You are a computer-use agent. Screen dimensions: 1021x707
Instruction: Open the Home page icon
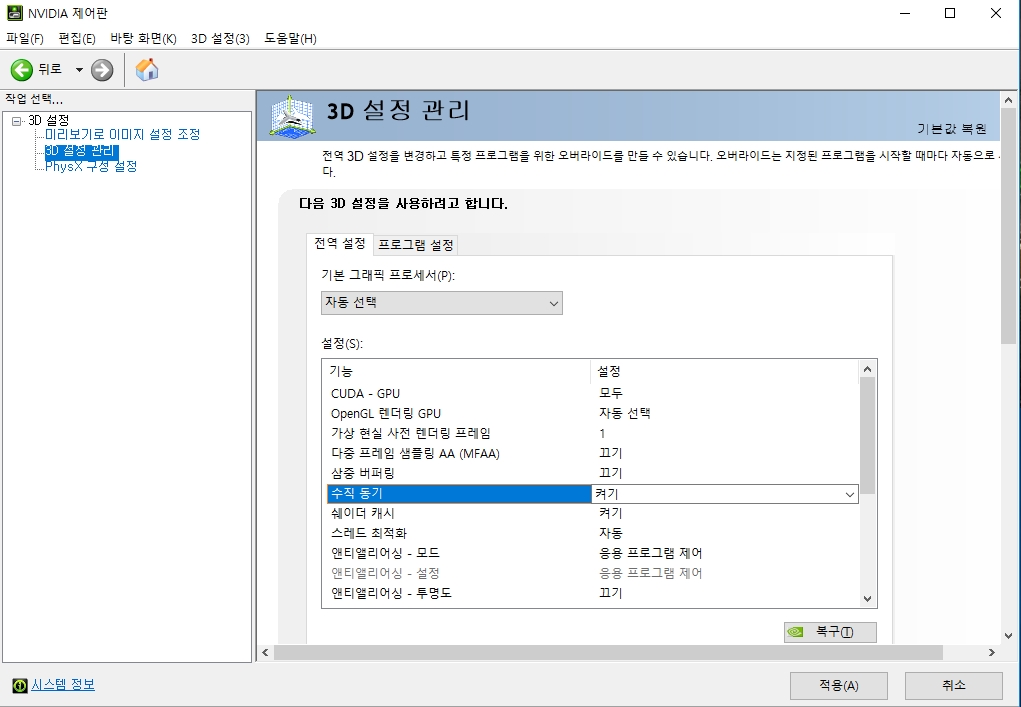tap(147, 70)
